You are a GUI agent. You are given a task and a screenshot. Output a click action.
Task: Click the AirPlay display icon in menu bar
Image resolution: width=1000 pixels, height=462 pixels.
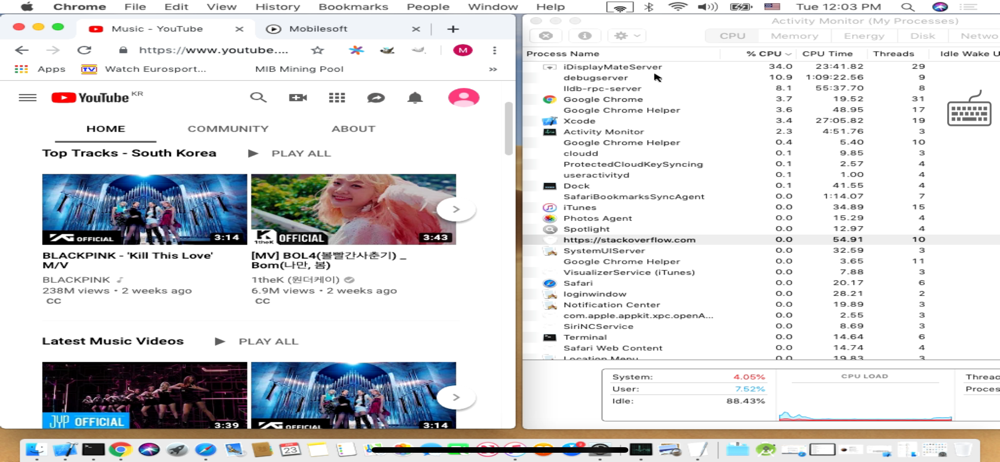pyautogui.click(x=619, y=8)
